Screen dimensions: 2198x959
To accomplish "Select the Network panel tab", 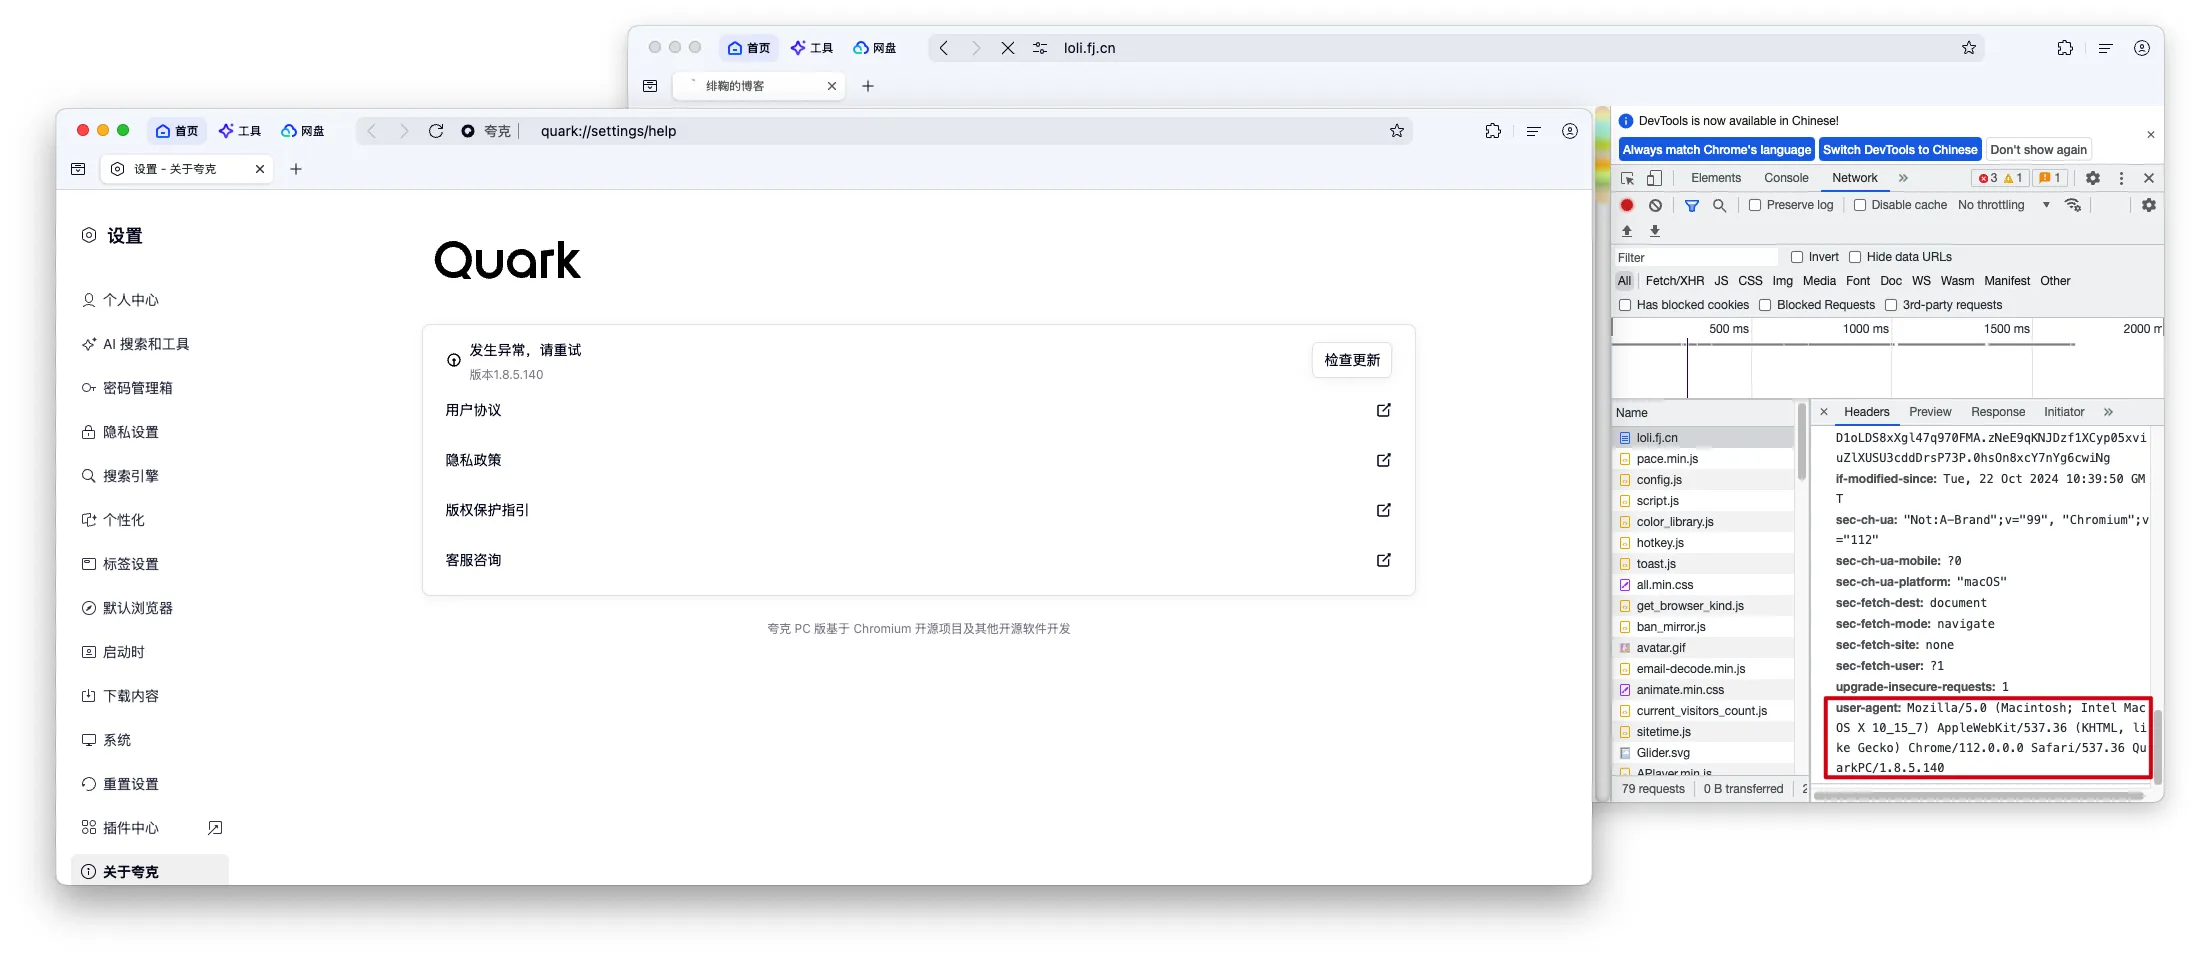I will (1855, 178).
